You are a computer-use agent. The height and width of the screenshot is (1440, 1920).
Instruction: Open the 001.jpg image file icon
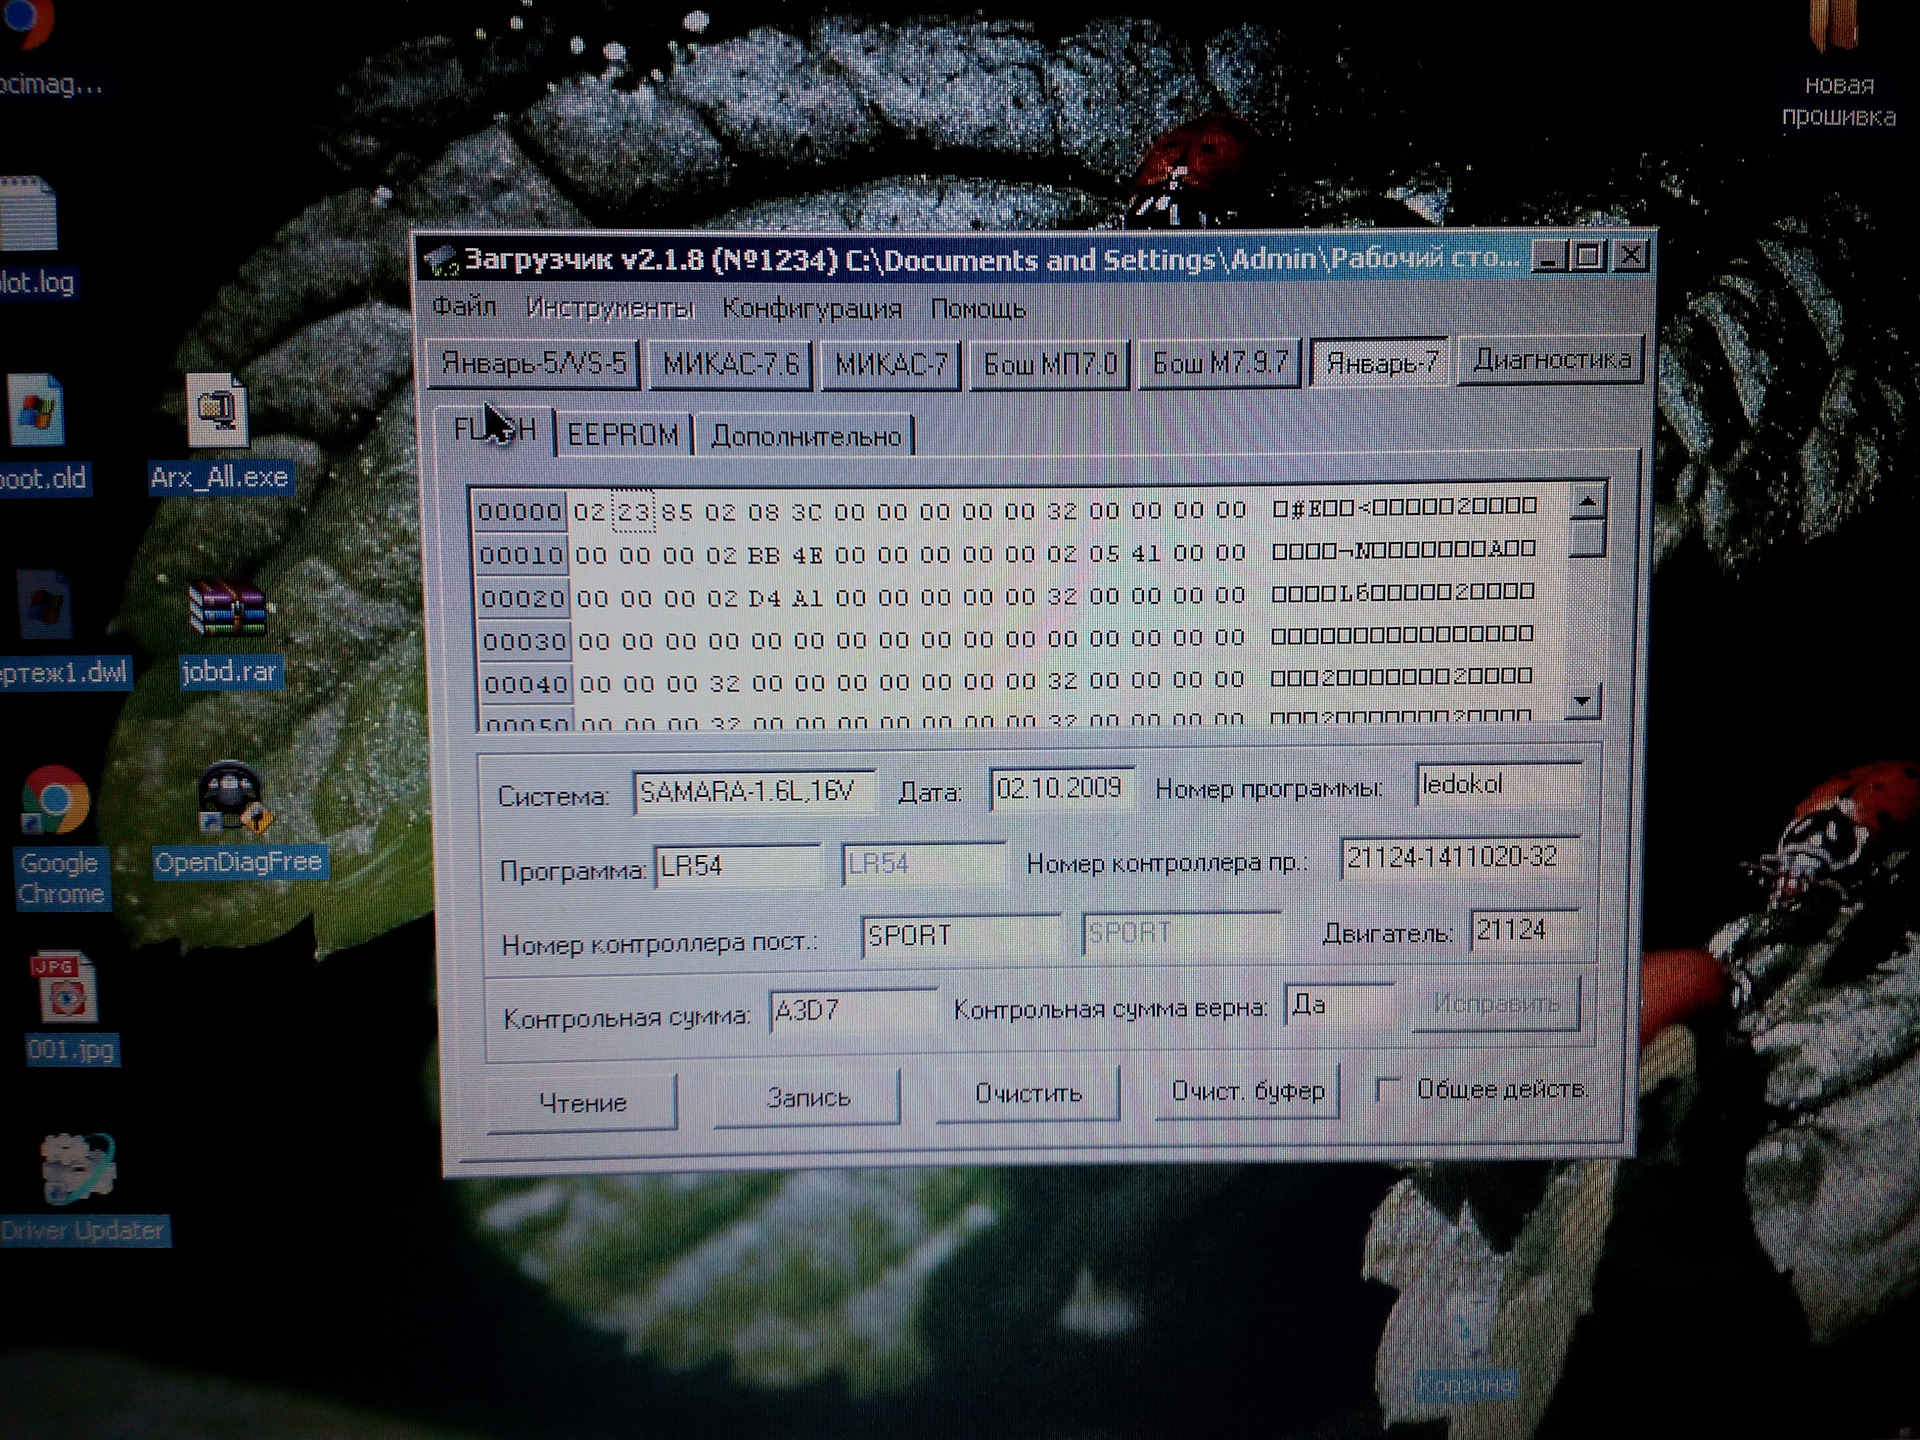(65, 989)
